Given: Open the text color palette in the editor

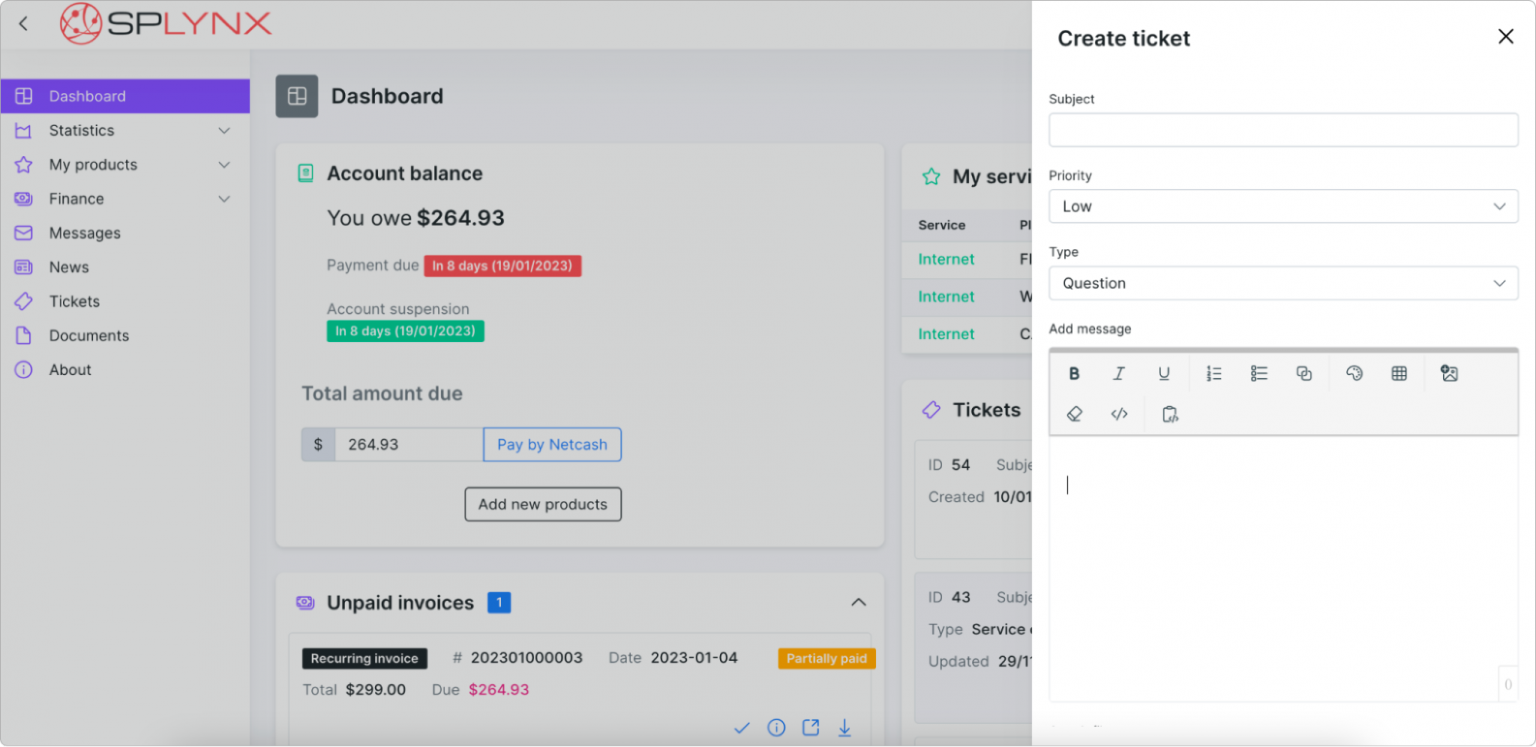Looking at the screenshot, I should tap(1354, 373).
